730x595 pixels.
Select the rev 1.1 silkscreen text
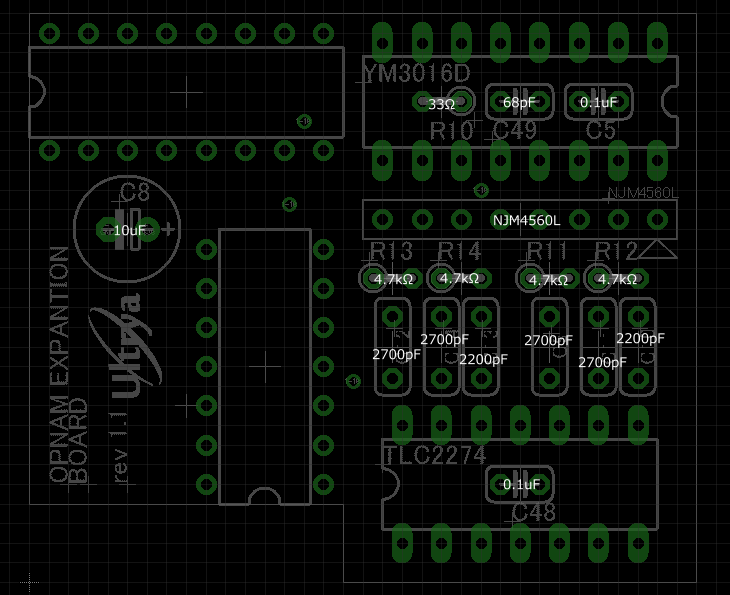pyautogui.click(x=120, y=447)
